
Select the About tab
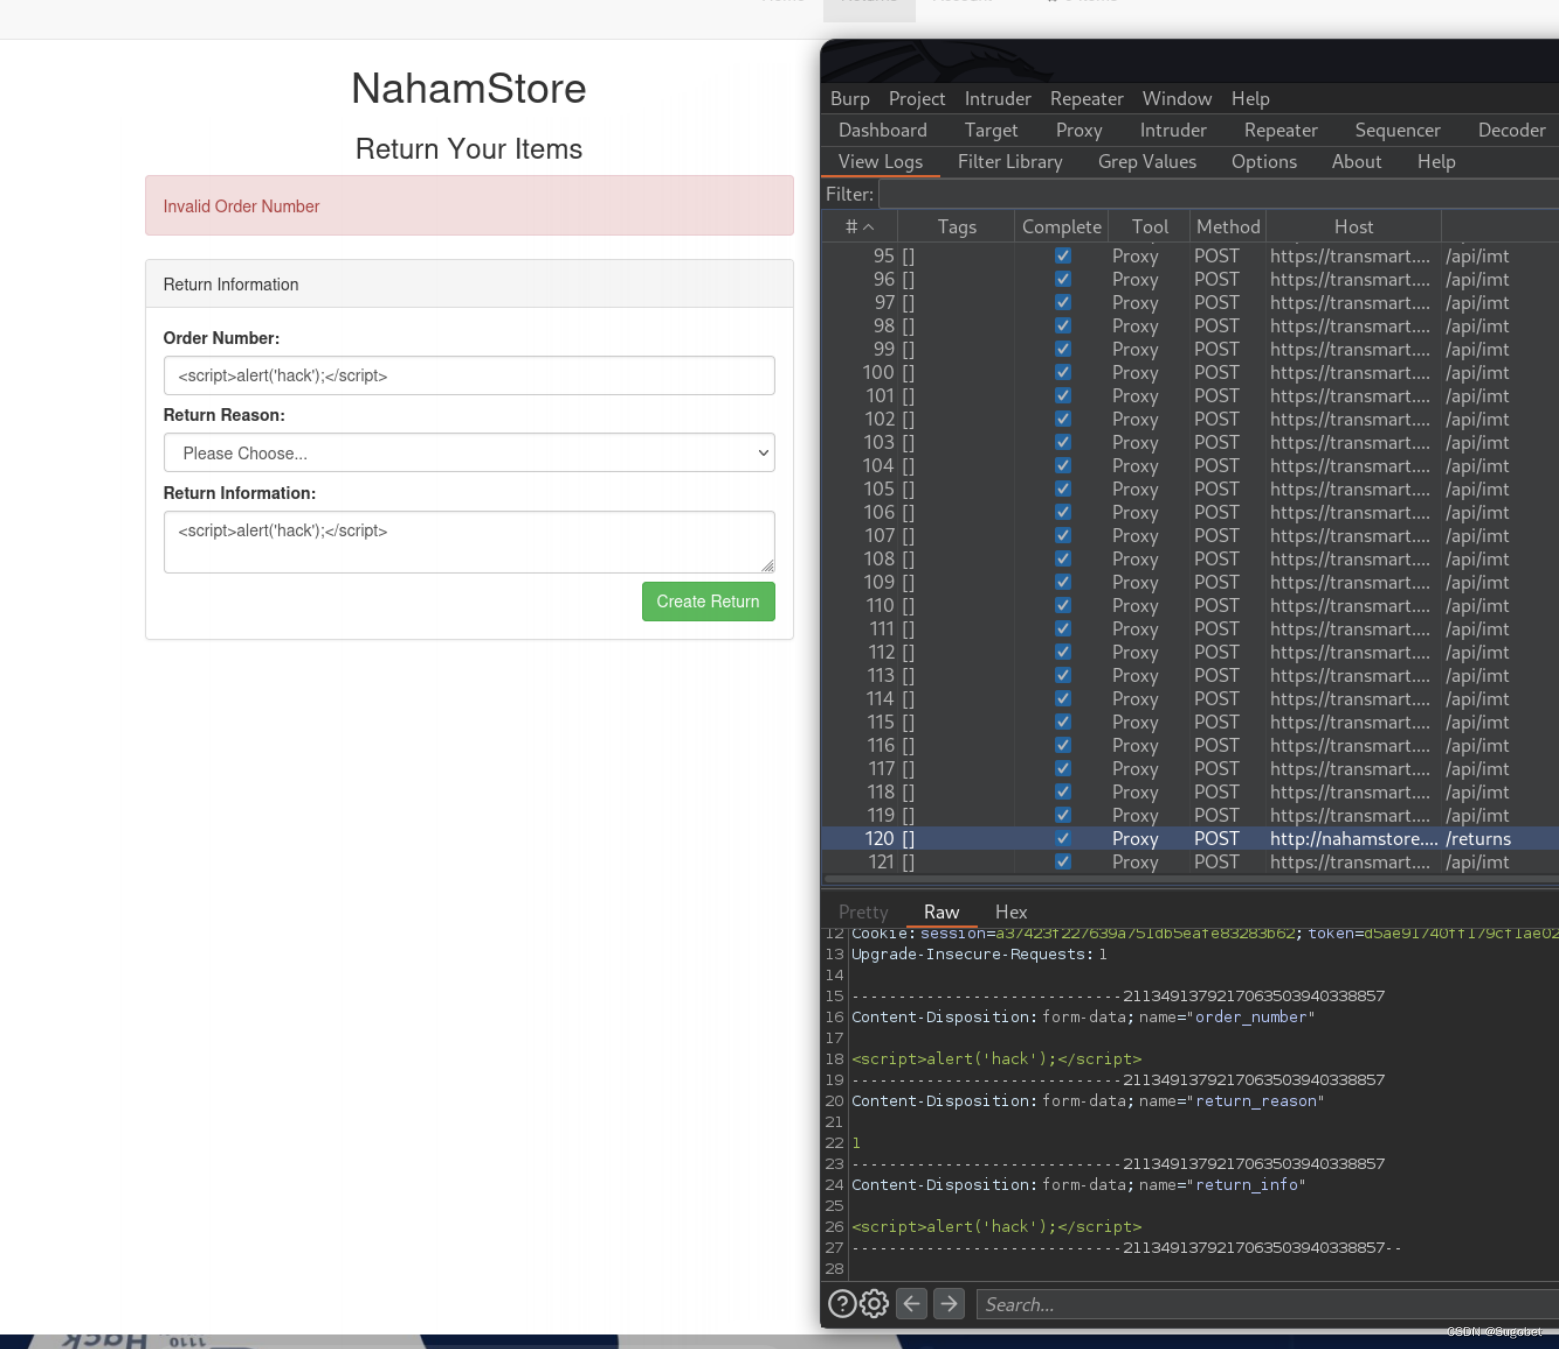tap(1356, 162)
